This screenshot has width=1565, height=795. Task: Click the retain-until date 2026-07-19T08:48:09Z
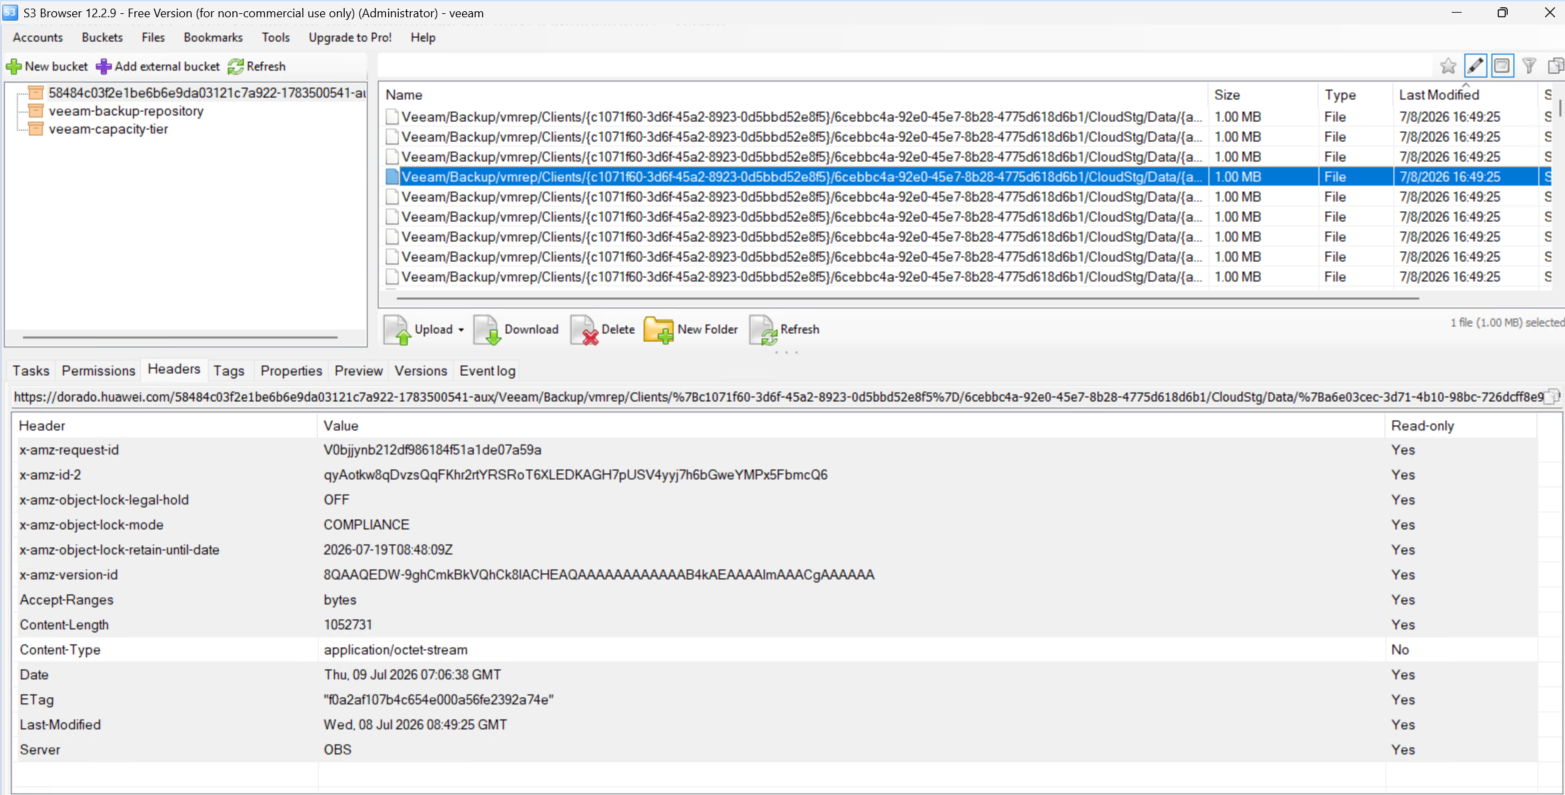tap(388, 550)
